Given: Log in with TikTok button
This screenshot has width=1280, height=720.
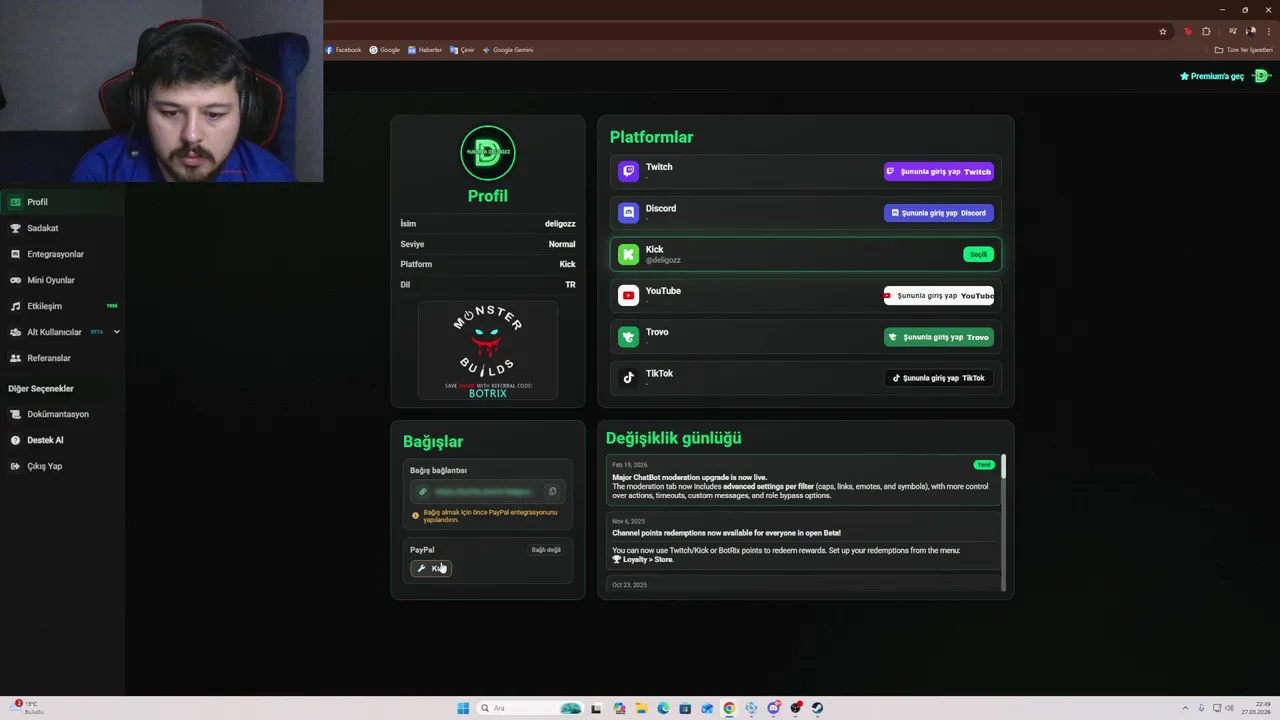Looking at the screenshot, I should click(939, 378).
